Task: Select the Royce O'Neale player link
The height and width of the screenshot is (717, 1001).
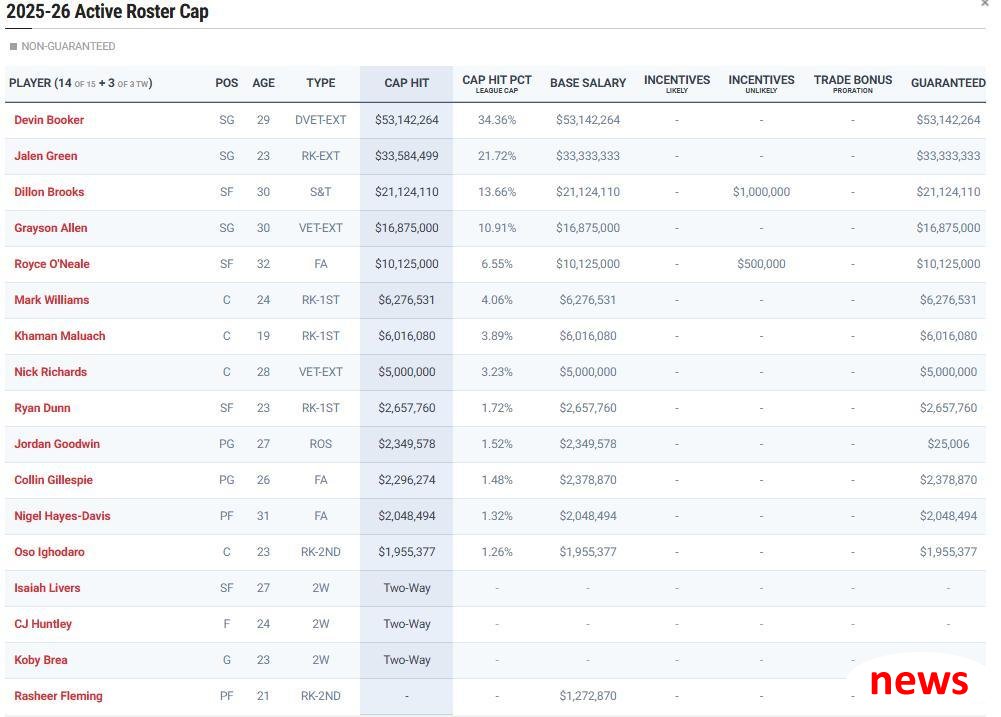Action: (x=52, y=264)
